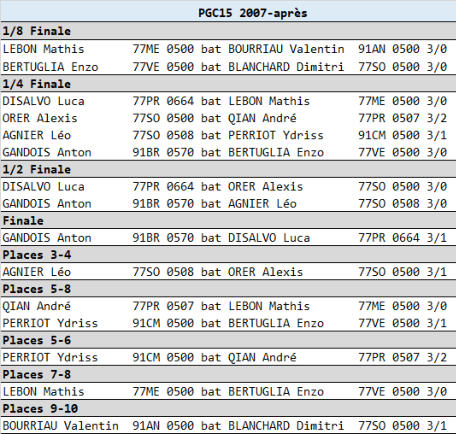456x434 pixels.
Task: Click PERRIOT Ydriss as loser in 1/4 Finale
Action: 276,135
